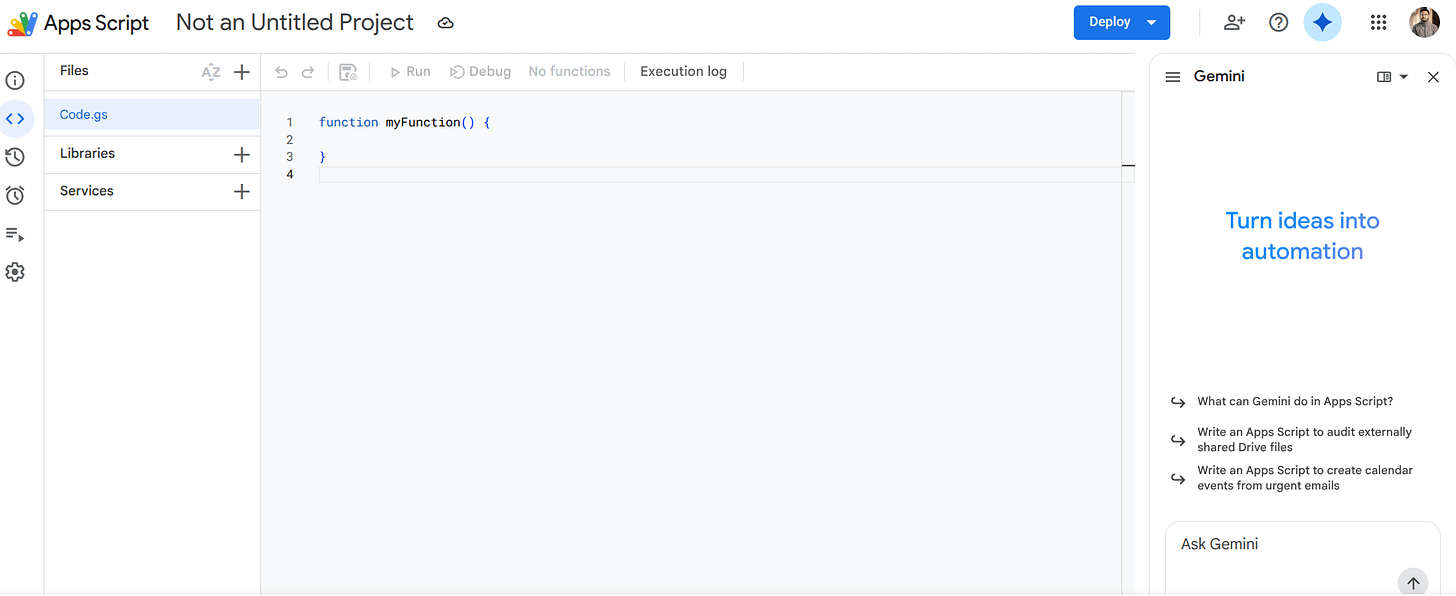
Task: Place cursor on empty line 4
Action: pos(726,175)
